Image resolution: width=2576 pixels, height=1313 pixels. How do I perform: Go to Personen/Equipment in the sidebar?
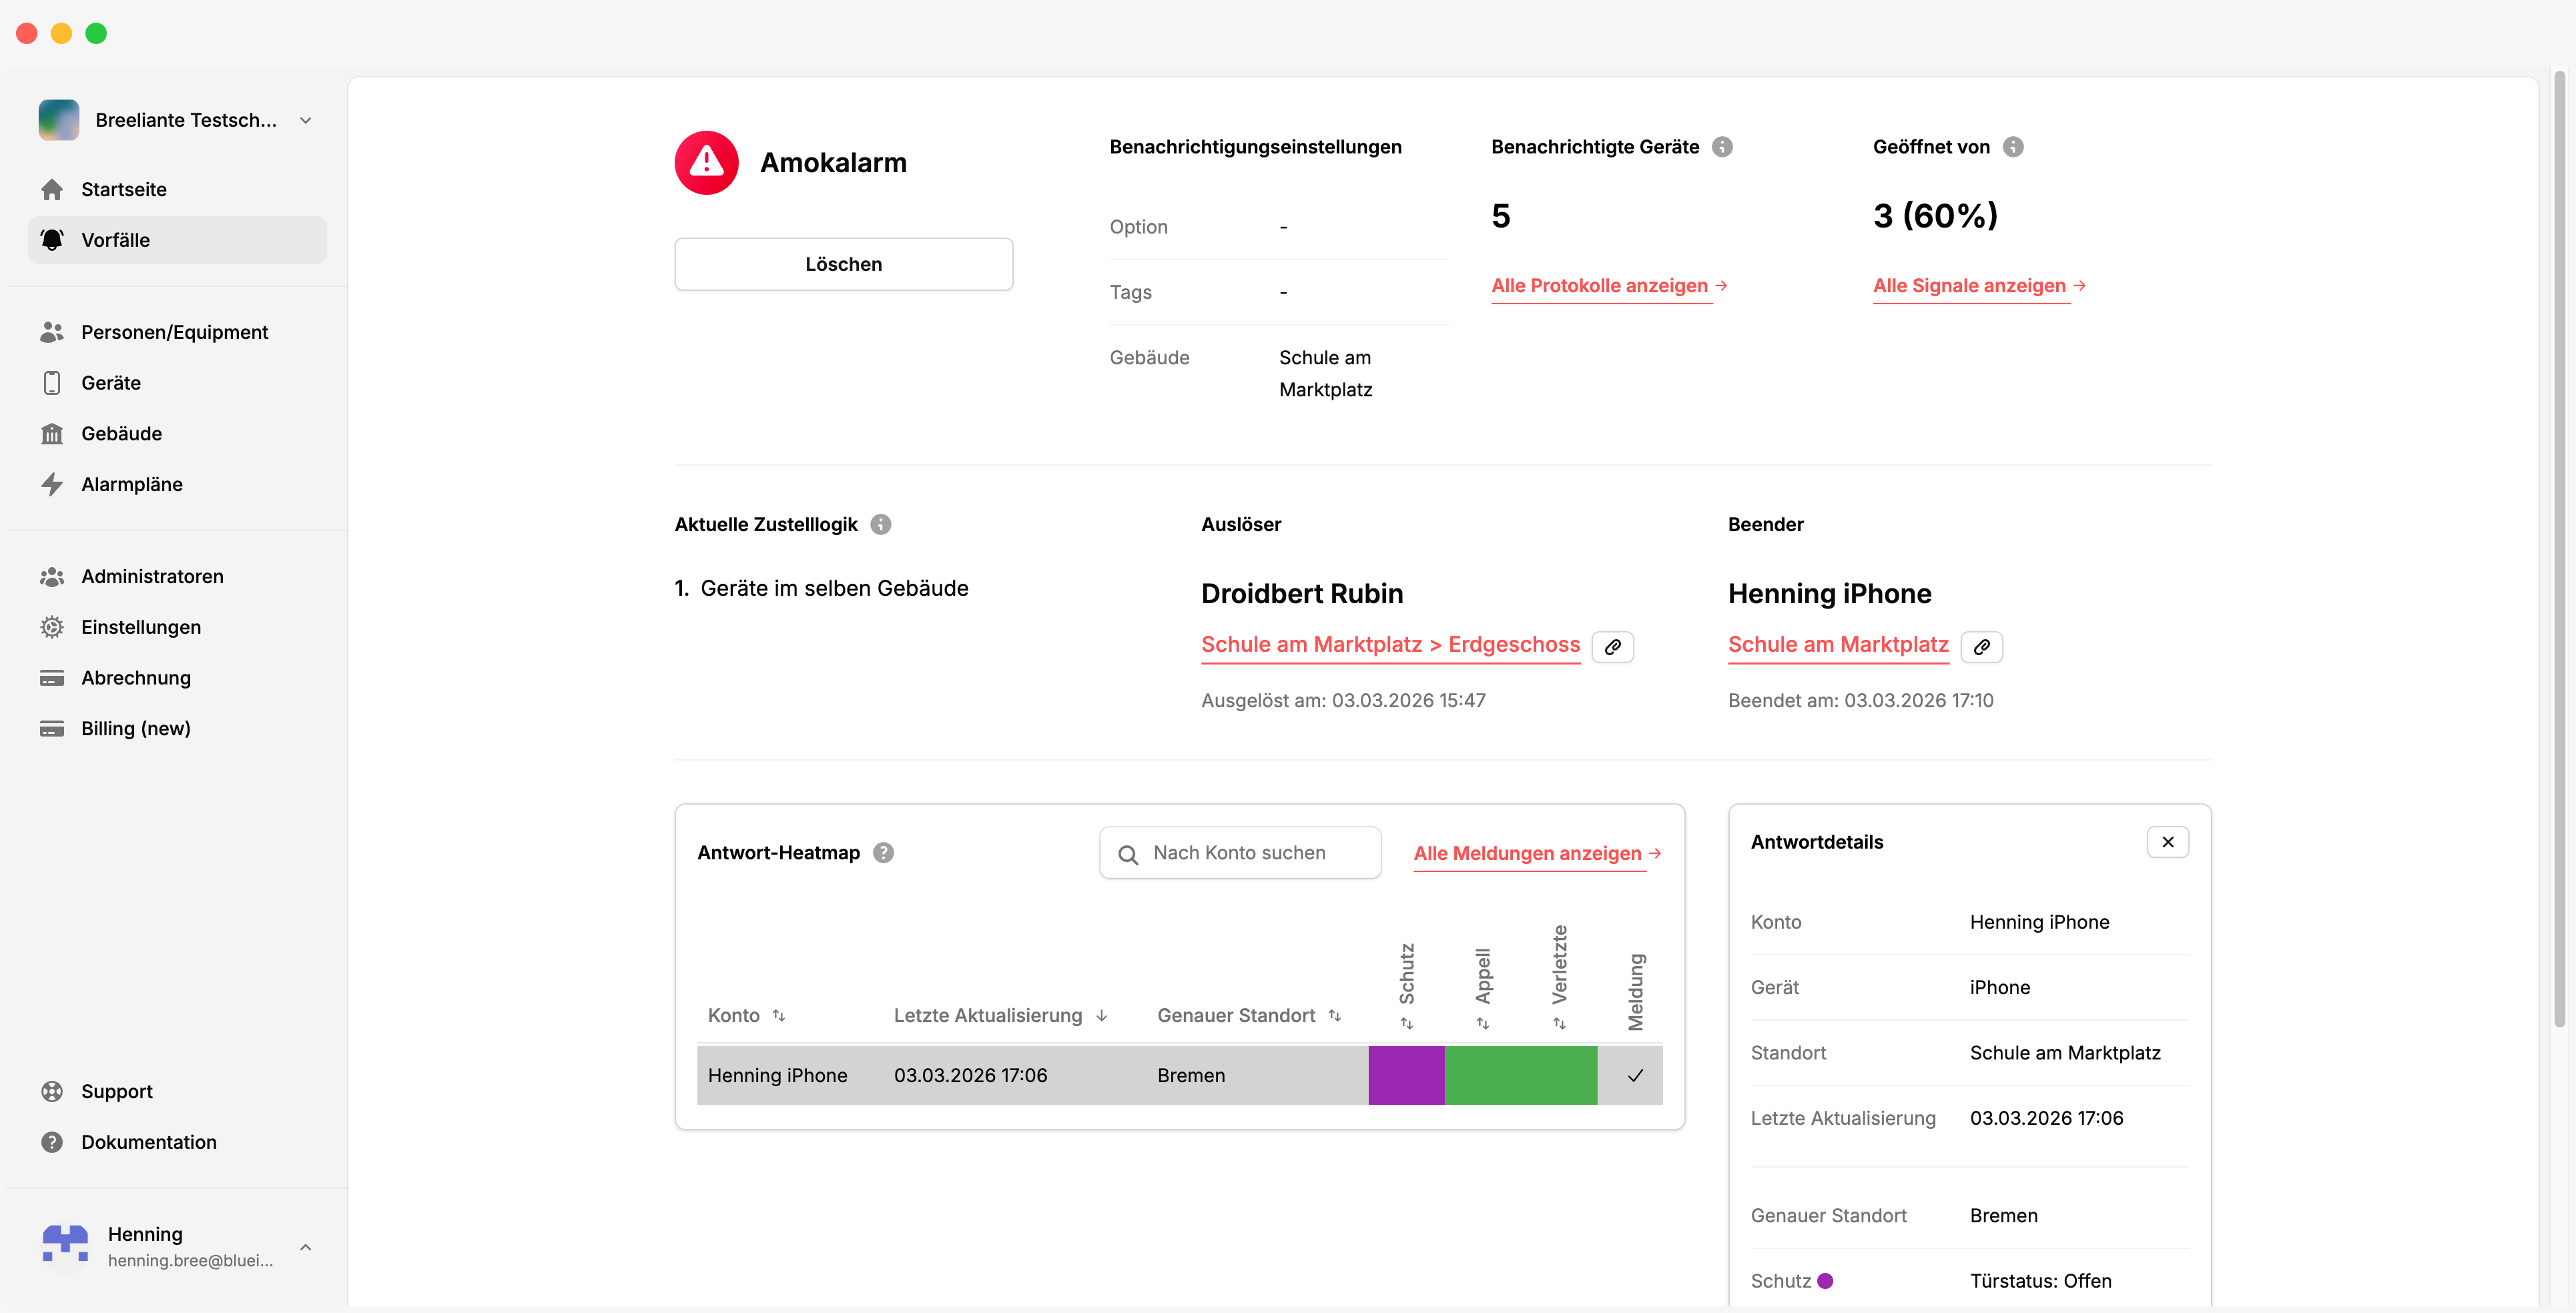coord(174,332)
